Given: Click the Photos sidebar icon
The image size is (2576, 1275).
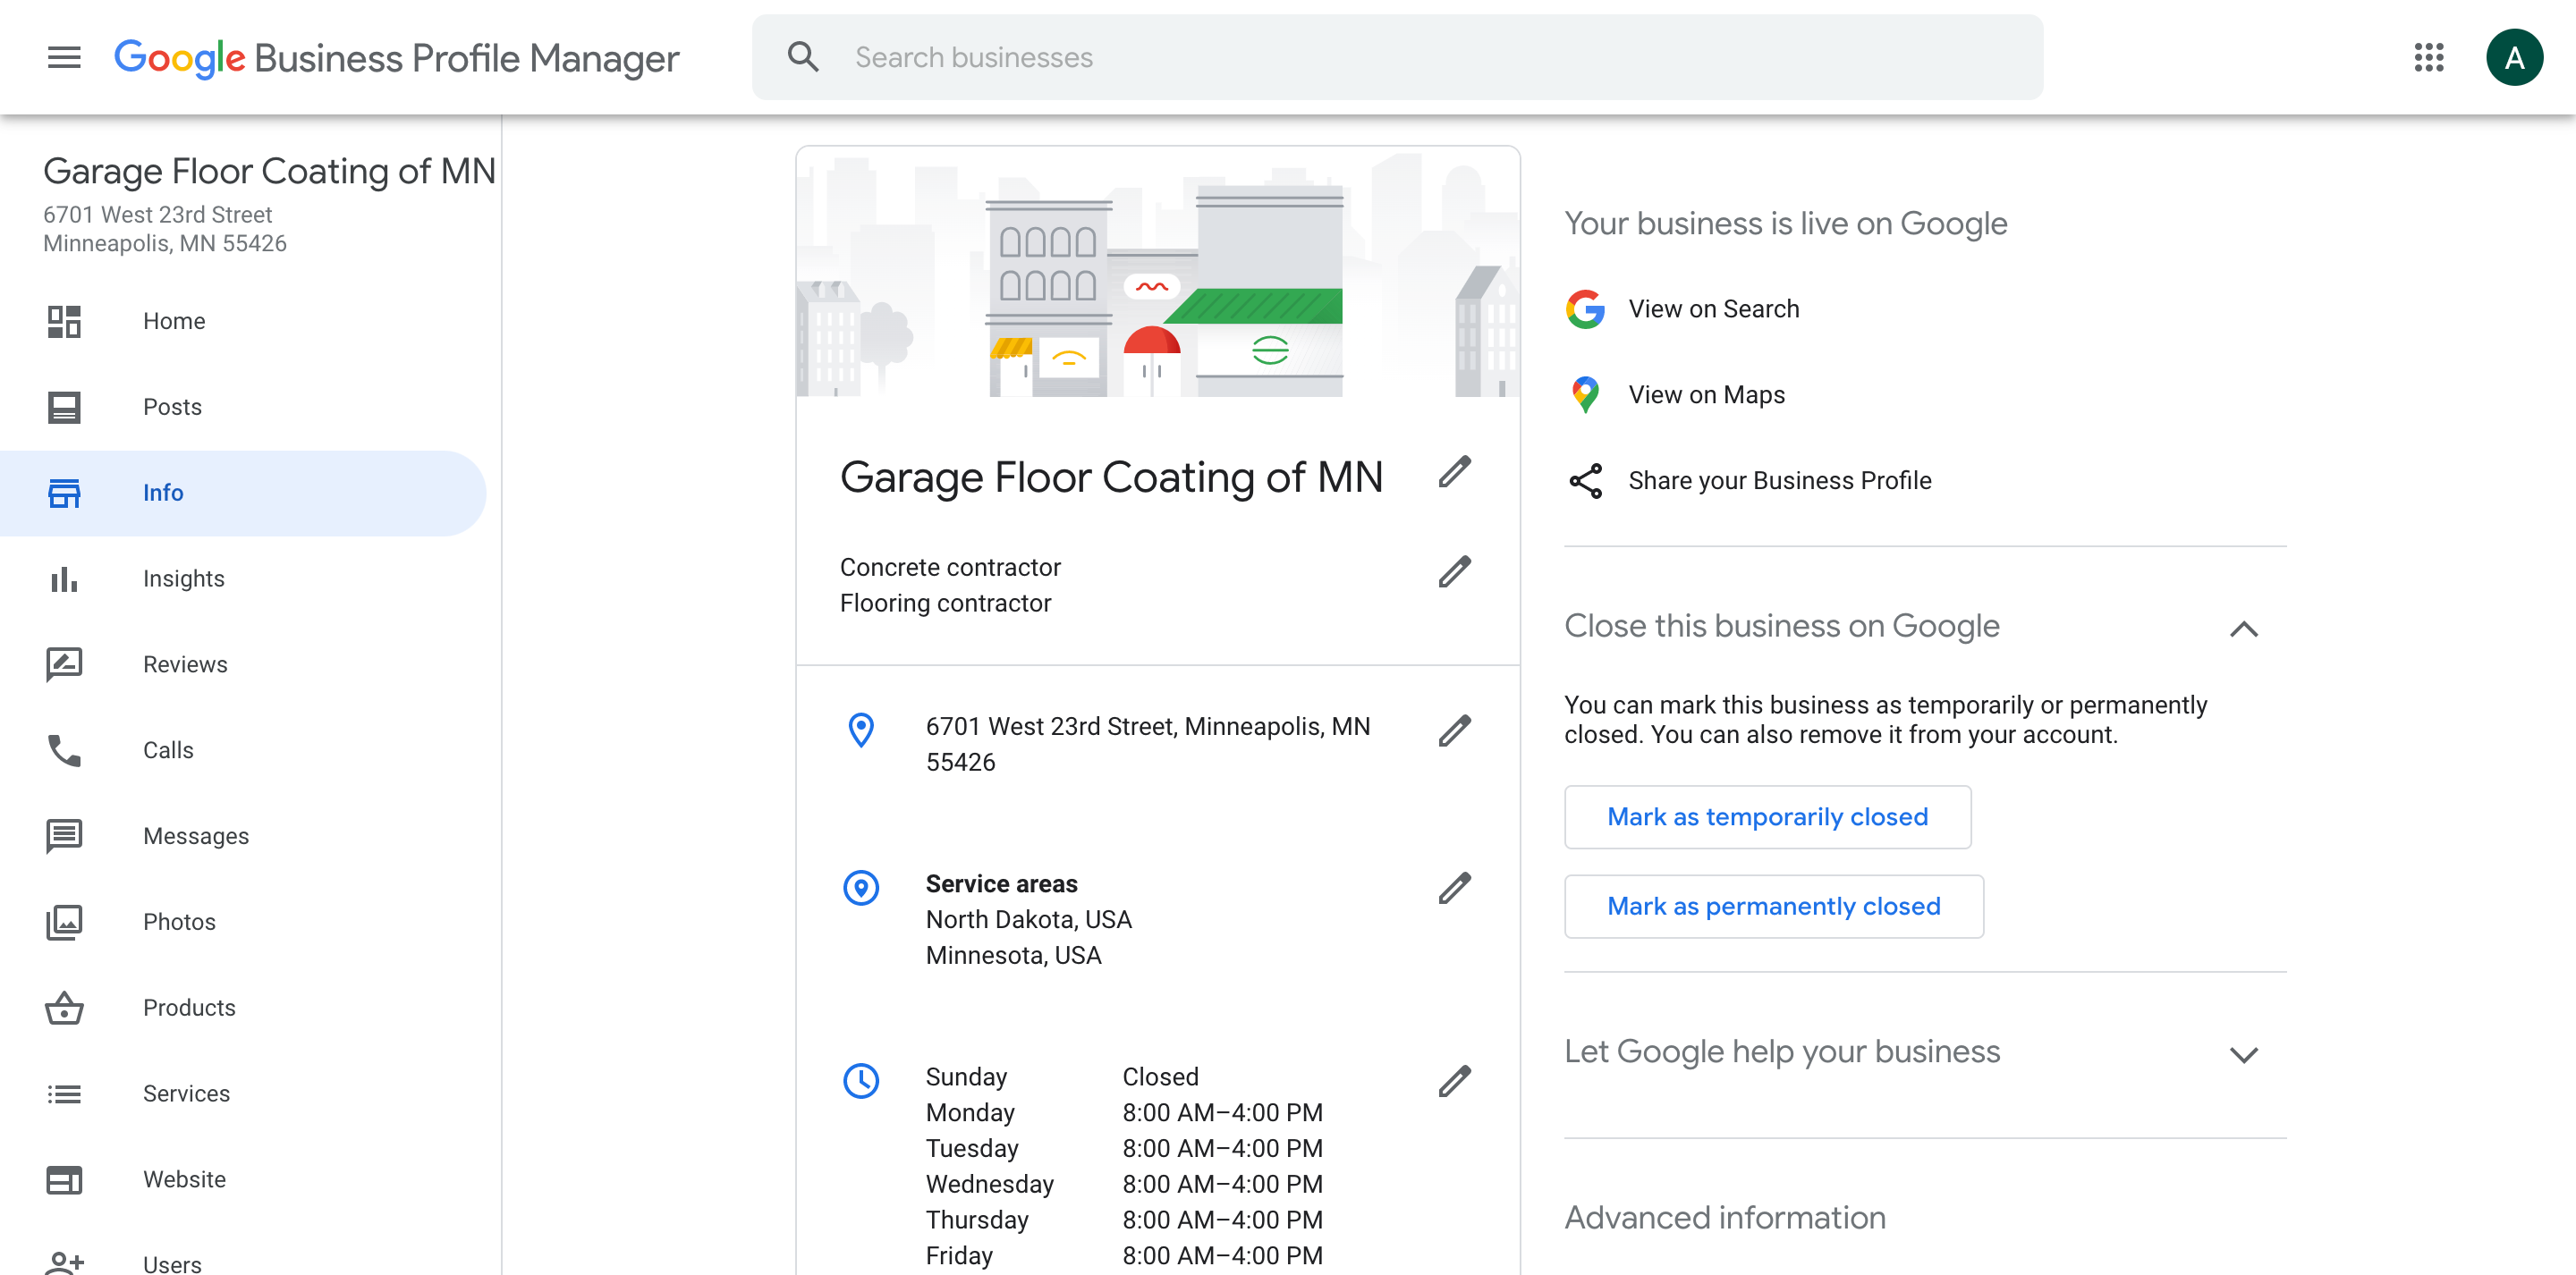Looking at the screenshot, I should coord(64,920).
